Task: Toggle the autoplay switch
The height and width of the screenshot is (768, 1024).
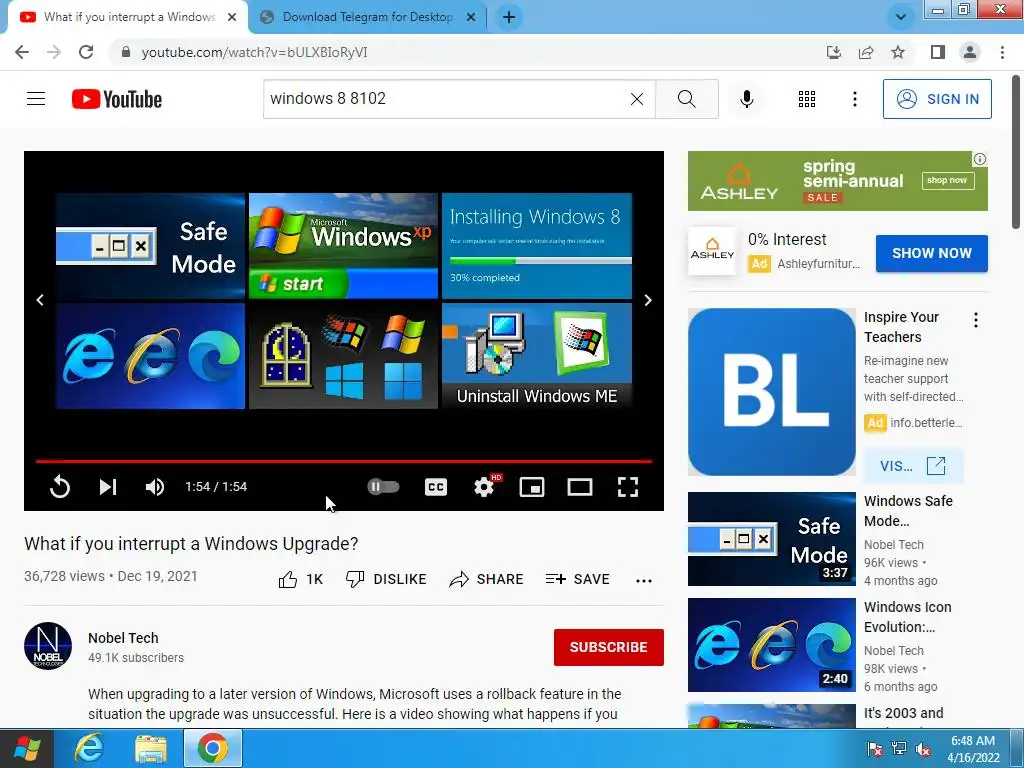Action: coord(383,487)
